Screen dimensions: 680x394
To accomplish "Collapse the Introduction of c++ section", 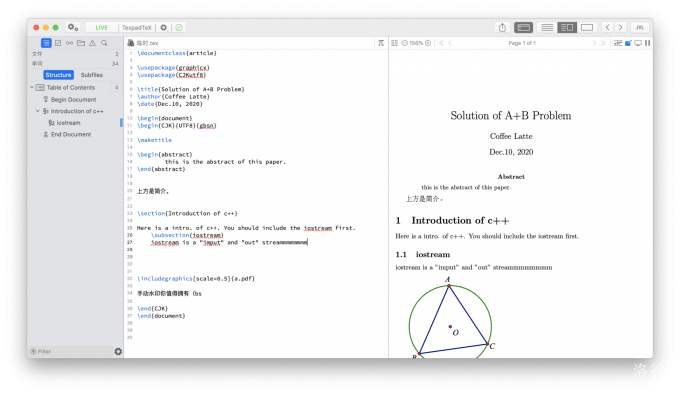I will (38, 111).
